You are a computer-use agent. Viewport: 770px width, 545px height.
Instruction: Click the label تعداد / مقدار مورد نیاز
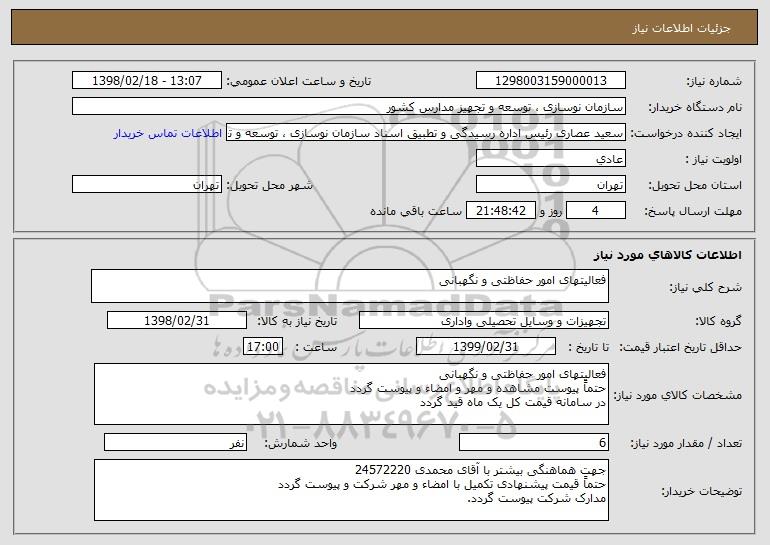(x=686, y=443)
